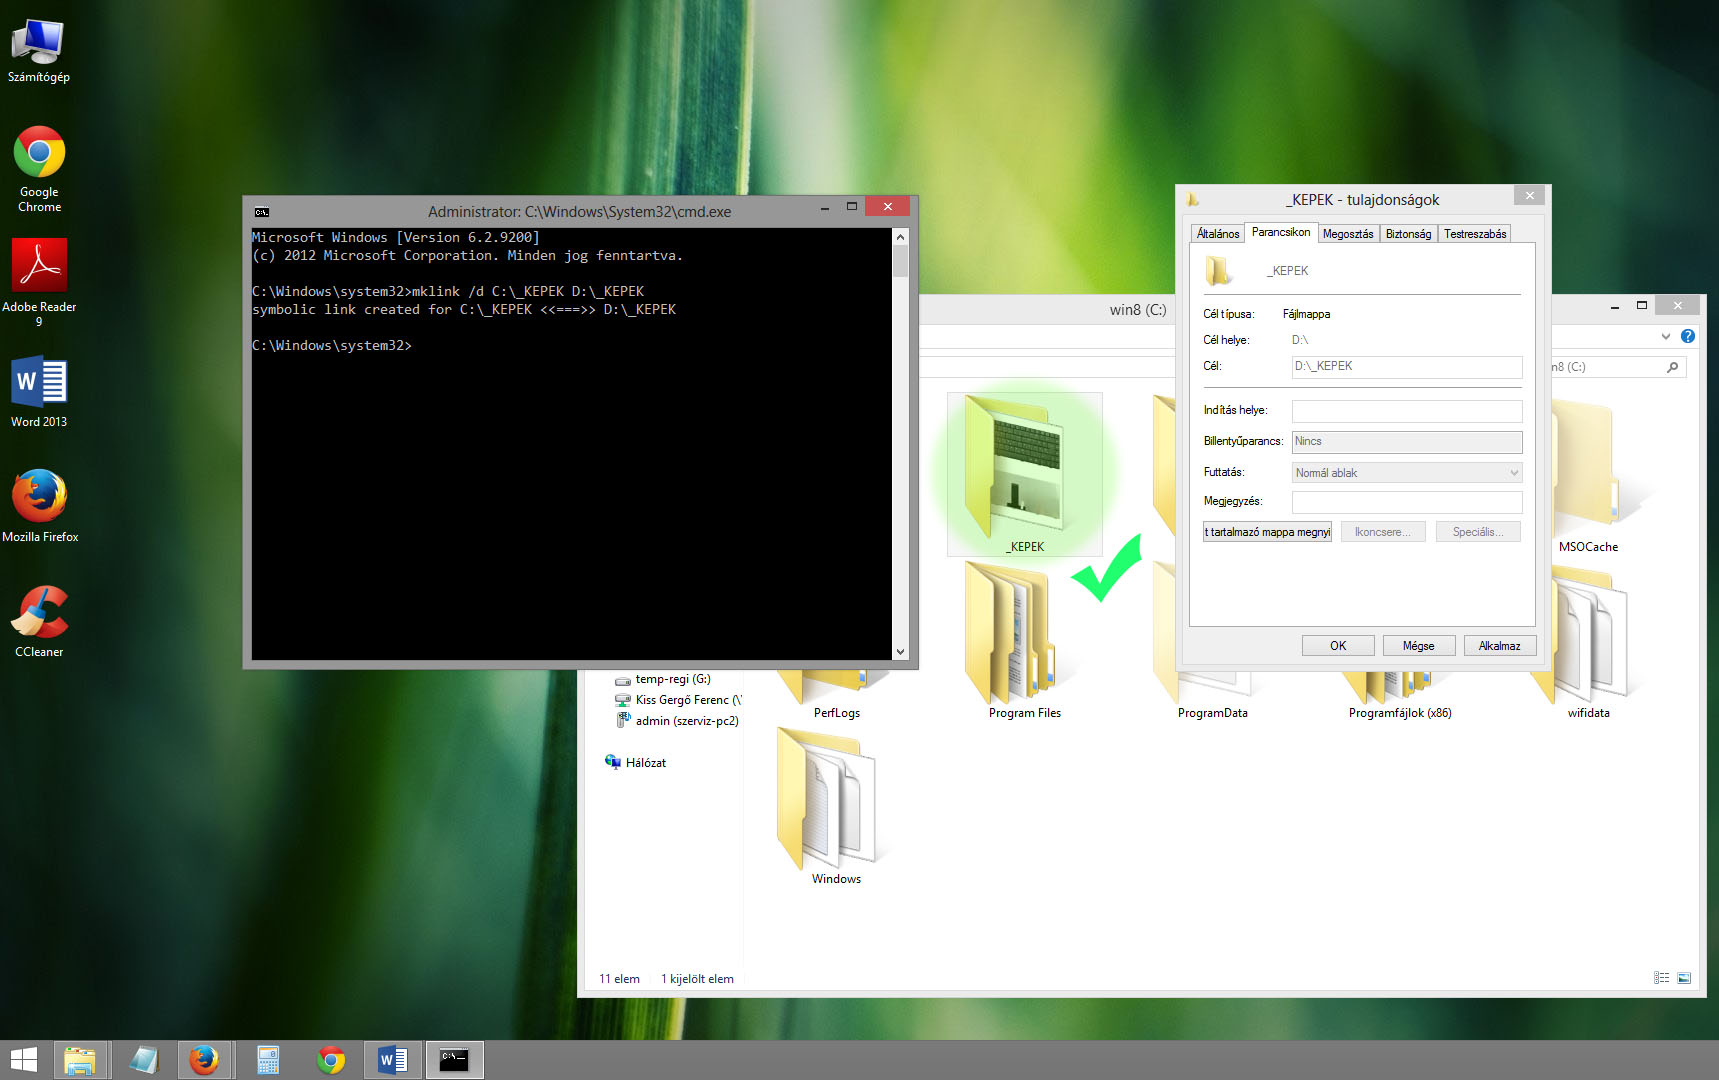This screenshot has width=1719, height=1080.
Task: Click the Mégse button
Action: click(x=1418, y=646)
